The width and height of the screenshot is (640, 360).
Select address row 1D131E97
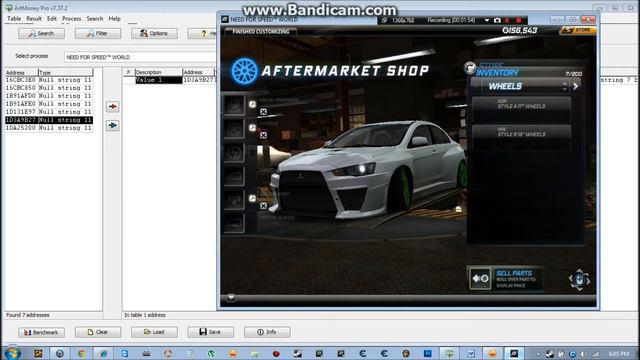pyautogui.click(x=49, y=112)
